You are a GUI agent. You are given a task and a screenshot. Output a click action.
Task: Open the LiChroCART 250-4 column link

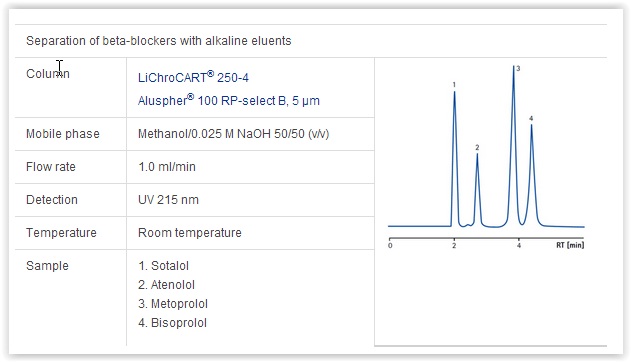[x=193, y=77]
